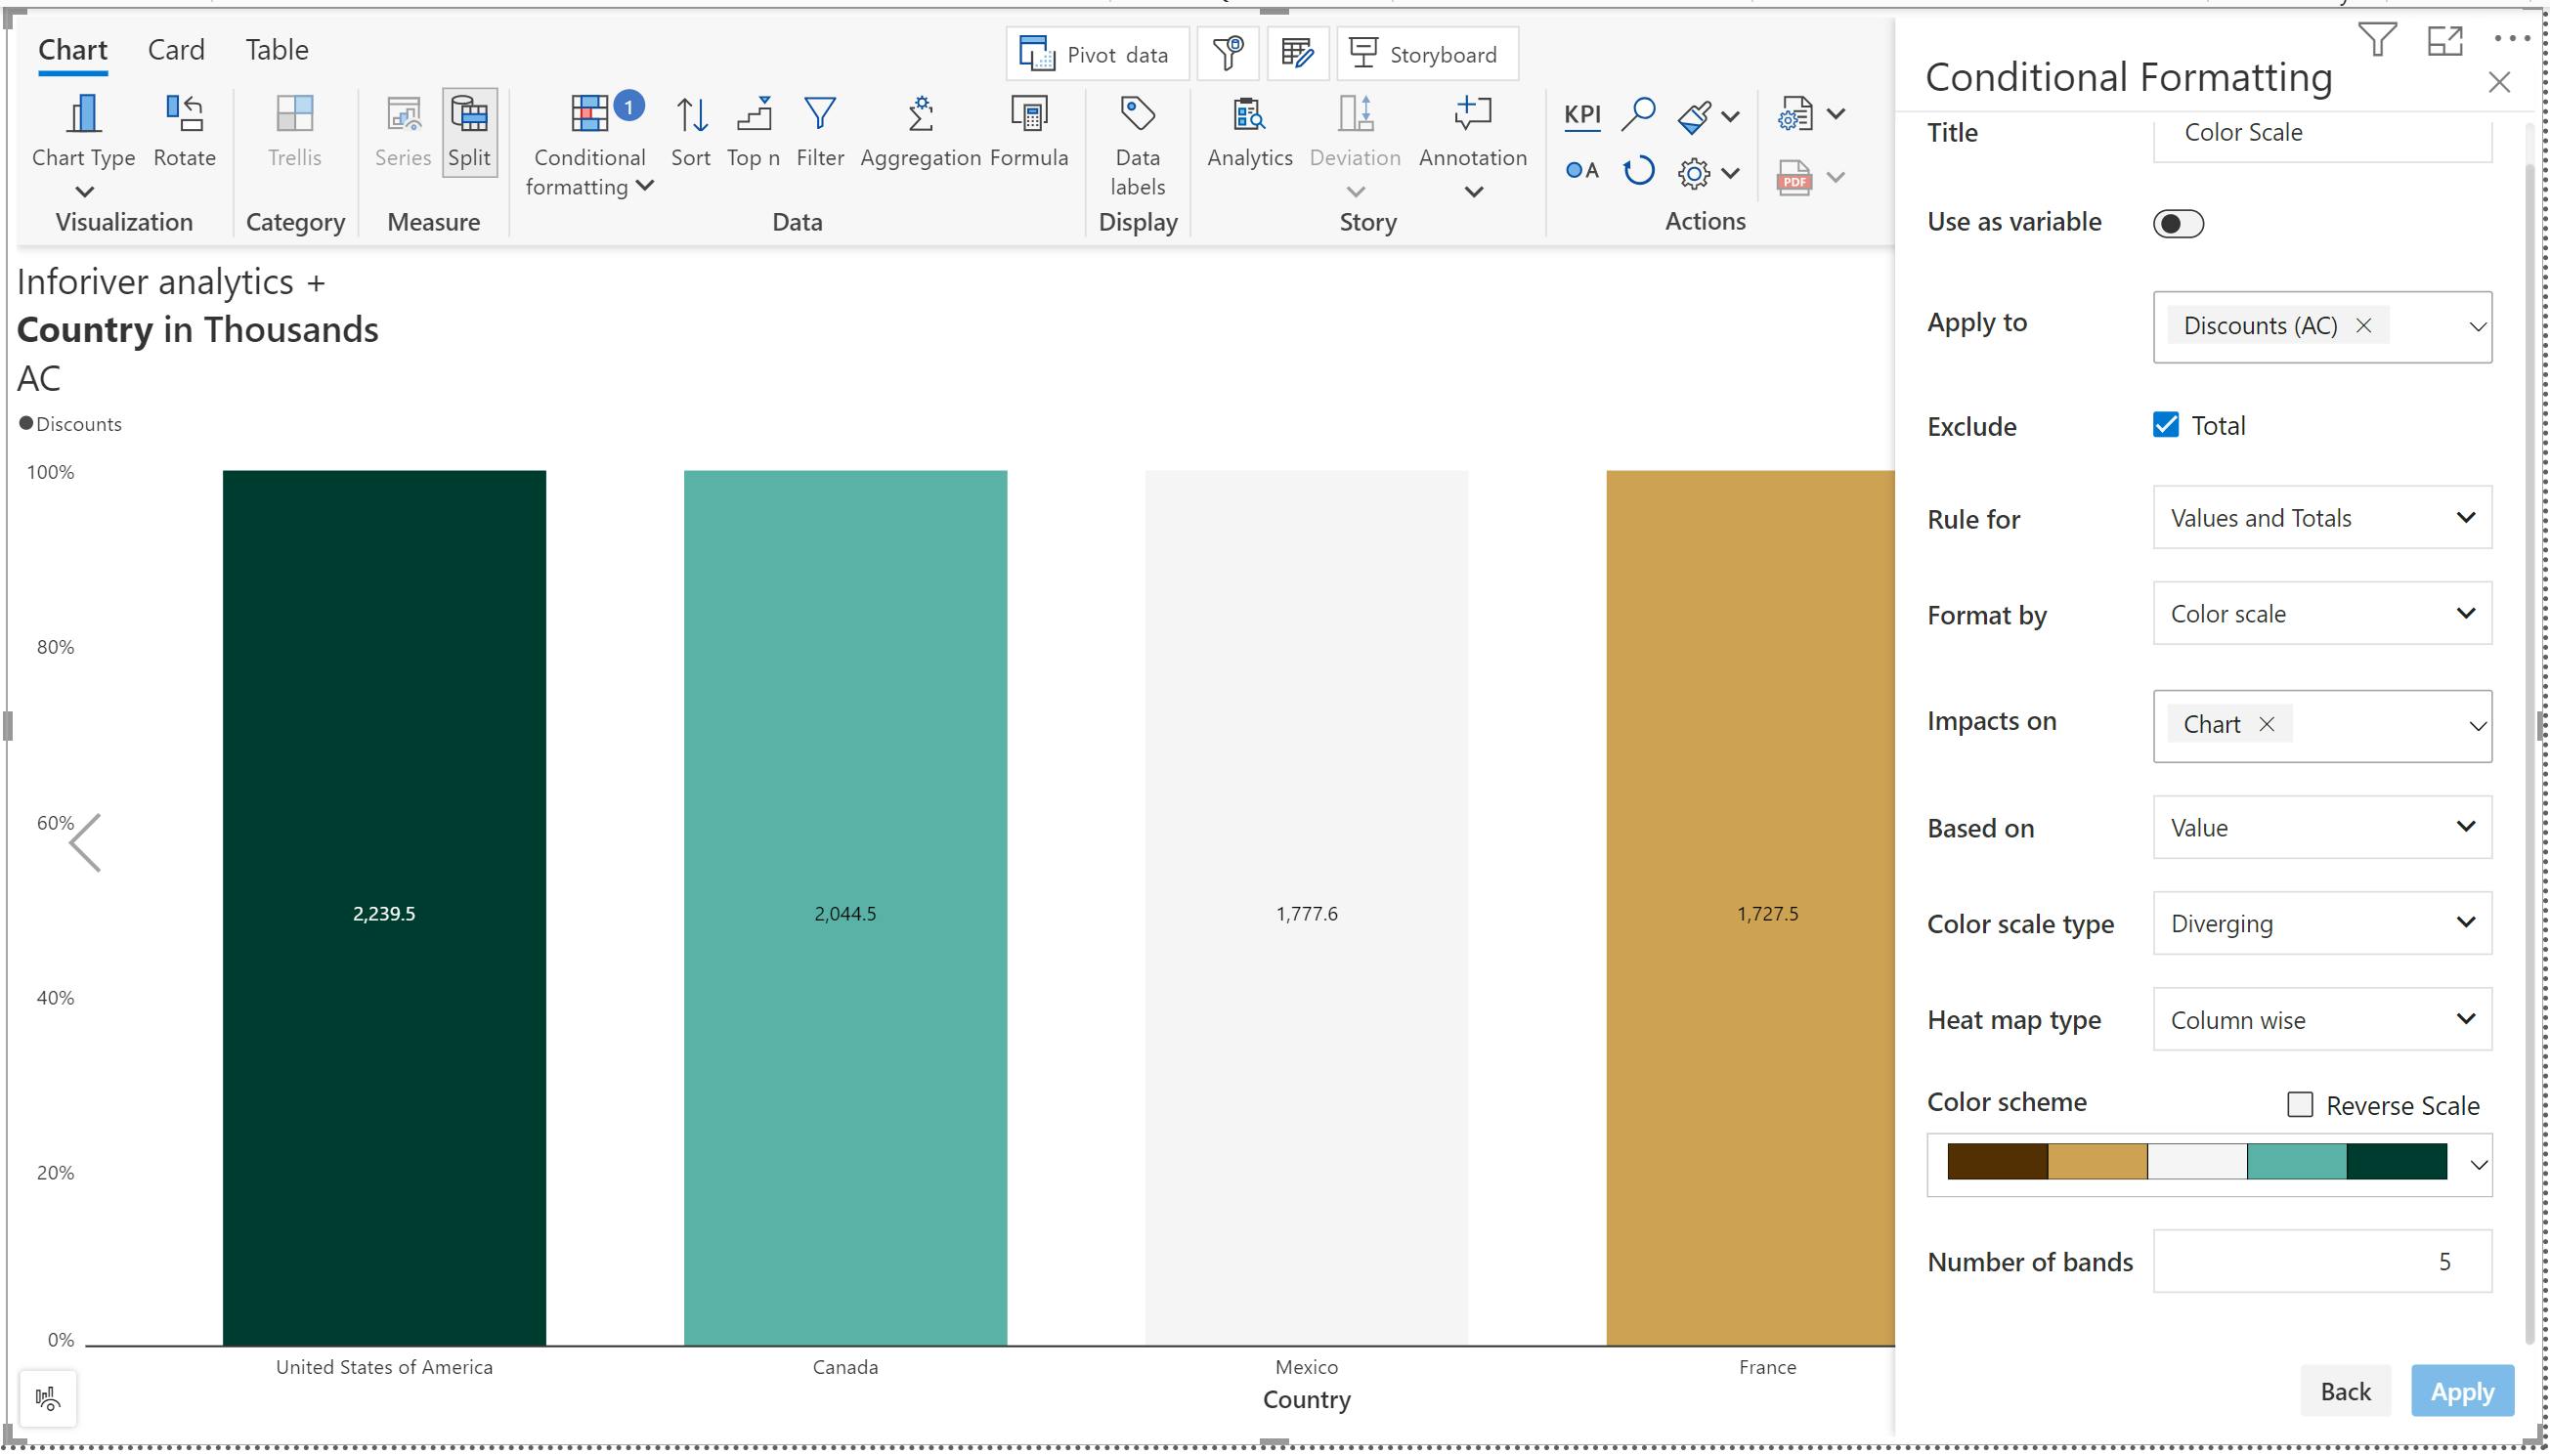The image size is (2550, 1456).
Task: Toggle the Use as variable switch
Action: click(x=2177, y=223)
